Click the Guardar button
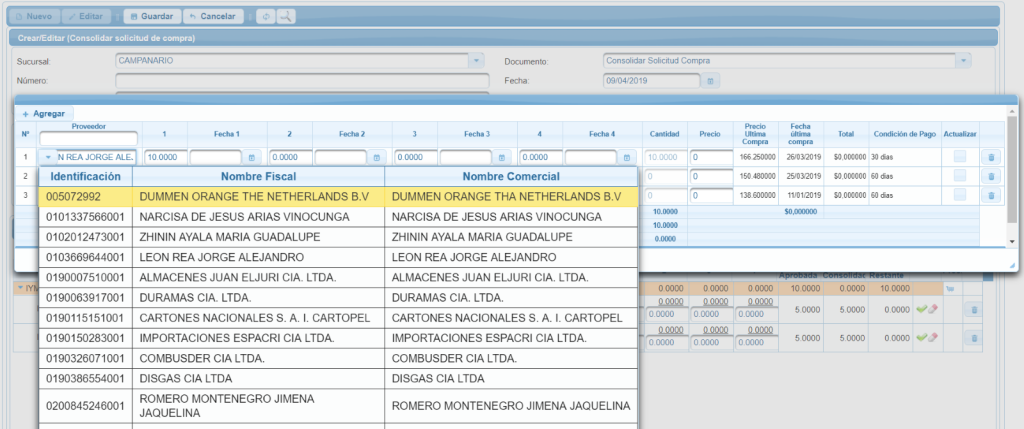 (152, 16)
